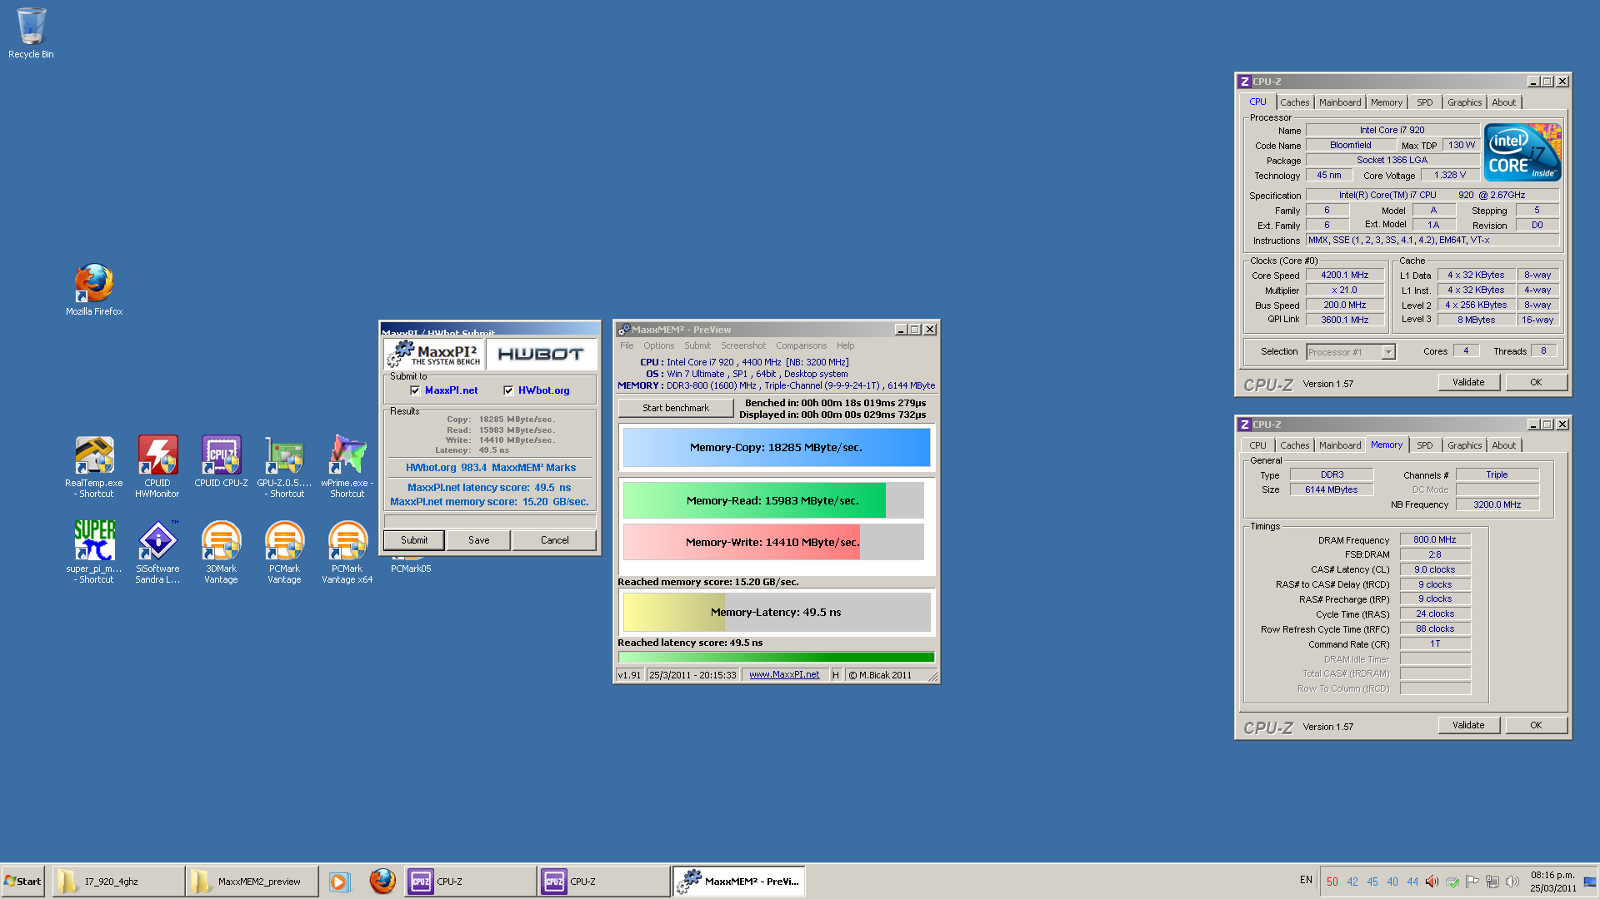This screenshot has width=1600, height=899.
Task: Open I7_920_4ghz folder in taskbar
Action: coord(118,882)
